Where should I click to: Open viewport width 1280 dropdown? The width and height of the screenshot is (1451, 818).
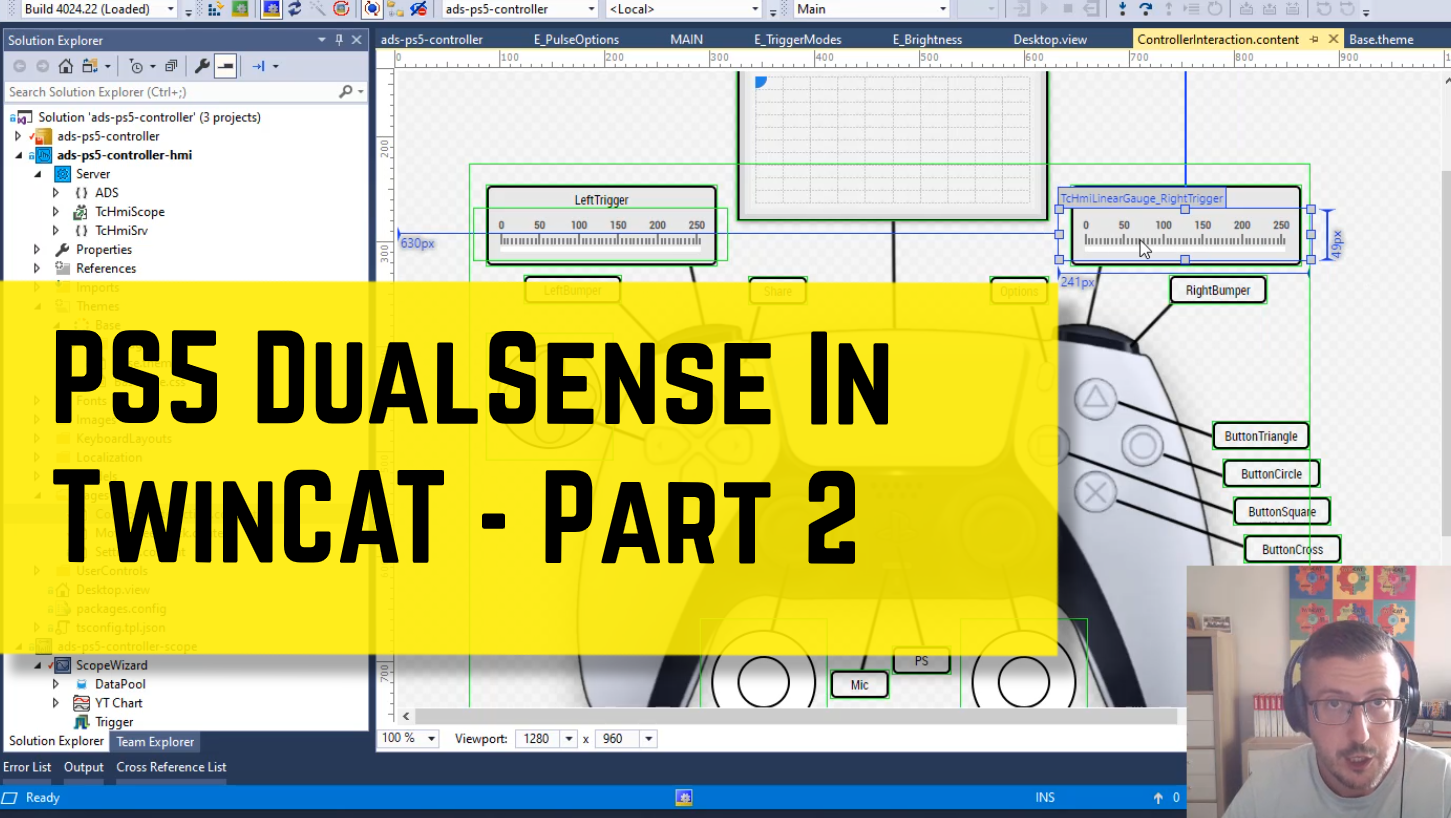pos(569,739)
